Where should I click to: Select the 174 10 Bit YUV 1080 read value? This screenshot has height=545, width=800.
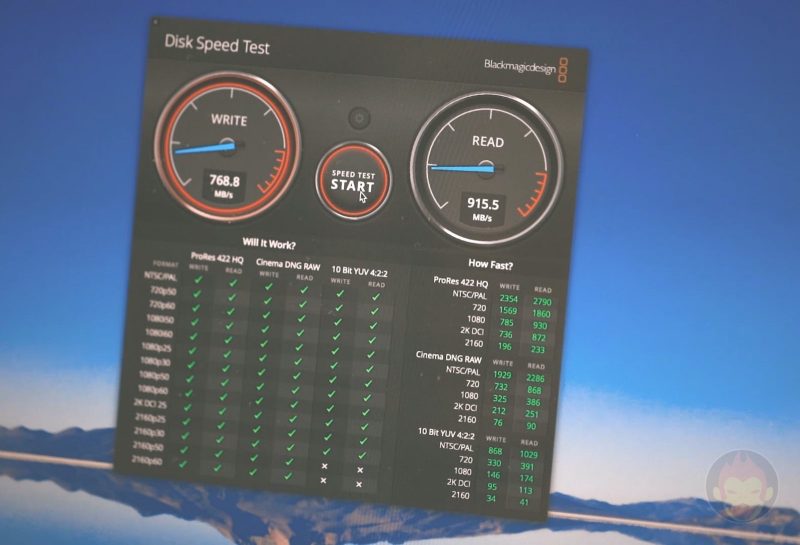[527, 478]
